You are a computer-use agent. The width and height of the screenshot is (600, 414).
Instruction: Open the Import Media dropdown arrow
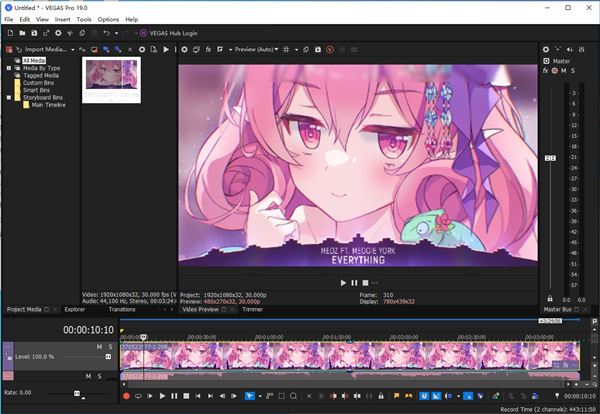[x=72, y=50]
